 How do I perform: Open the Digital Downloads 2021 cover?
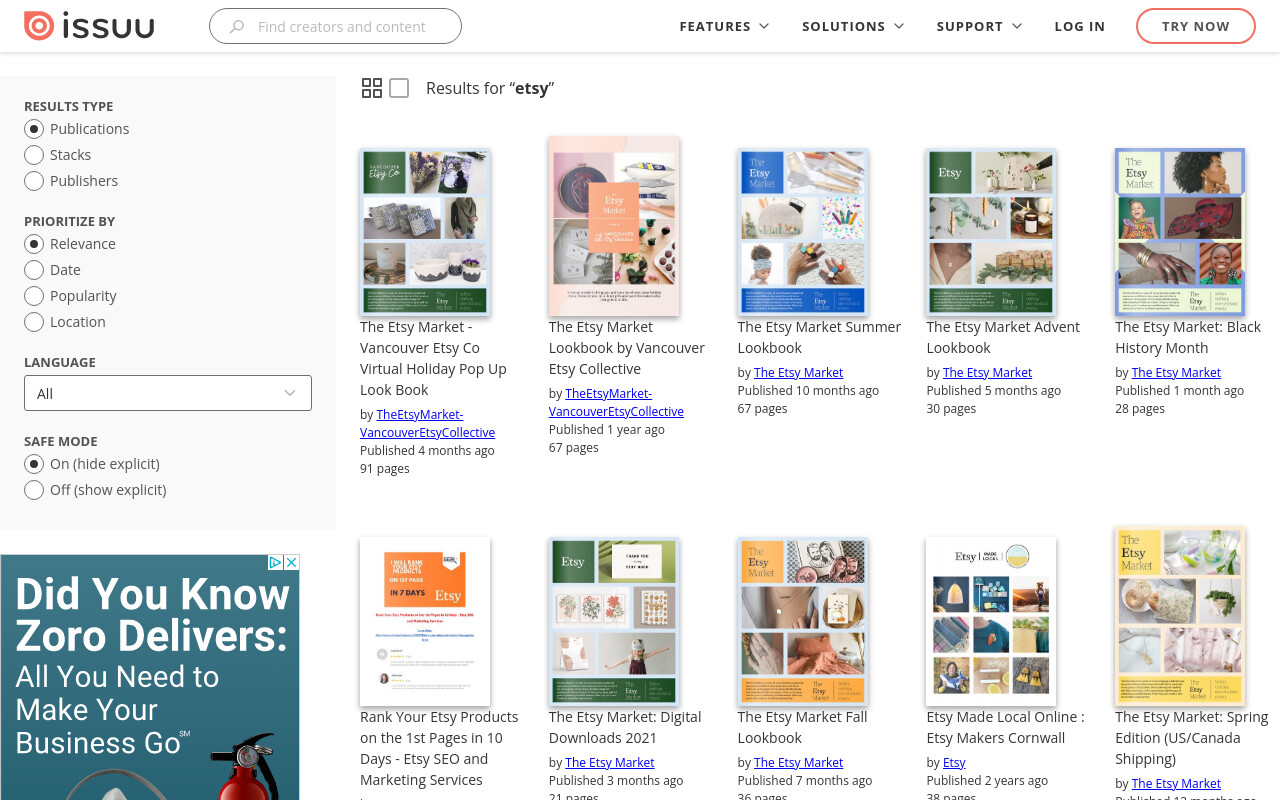(x=614, y=622)
